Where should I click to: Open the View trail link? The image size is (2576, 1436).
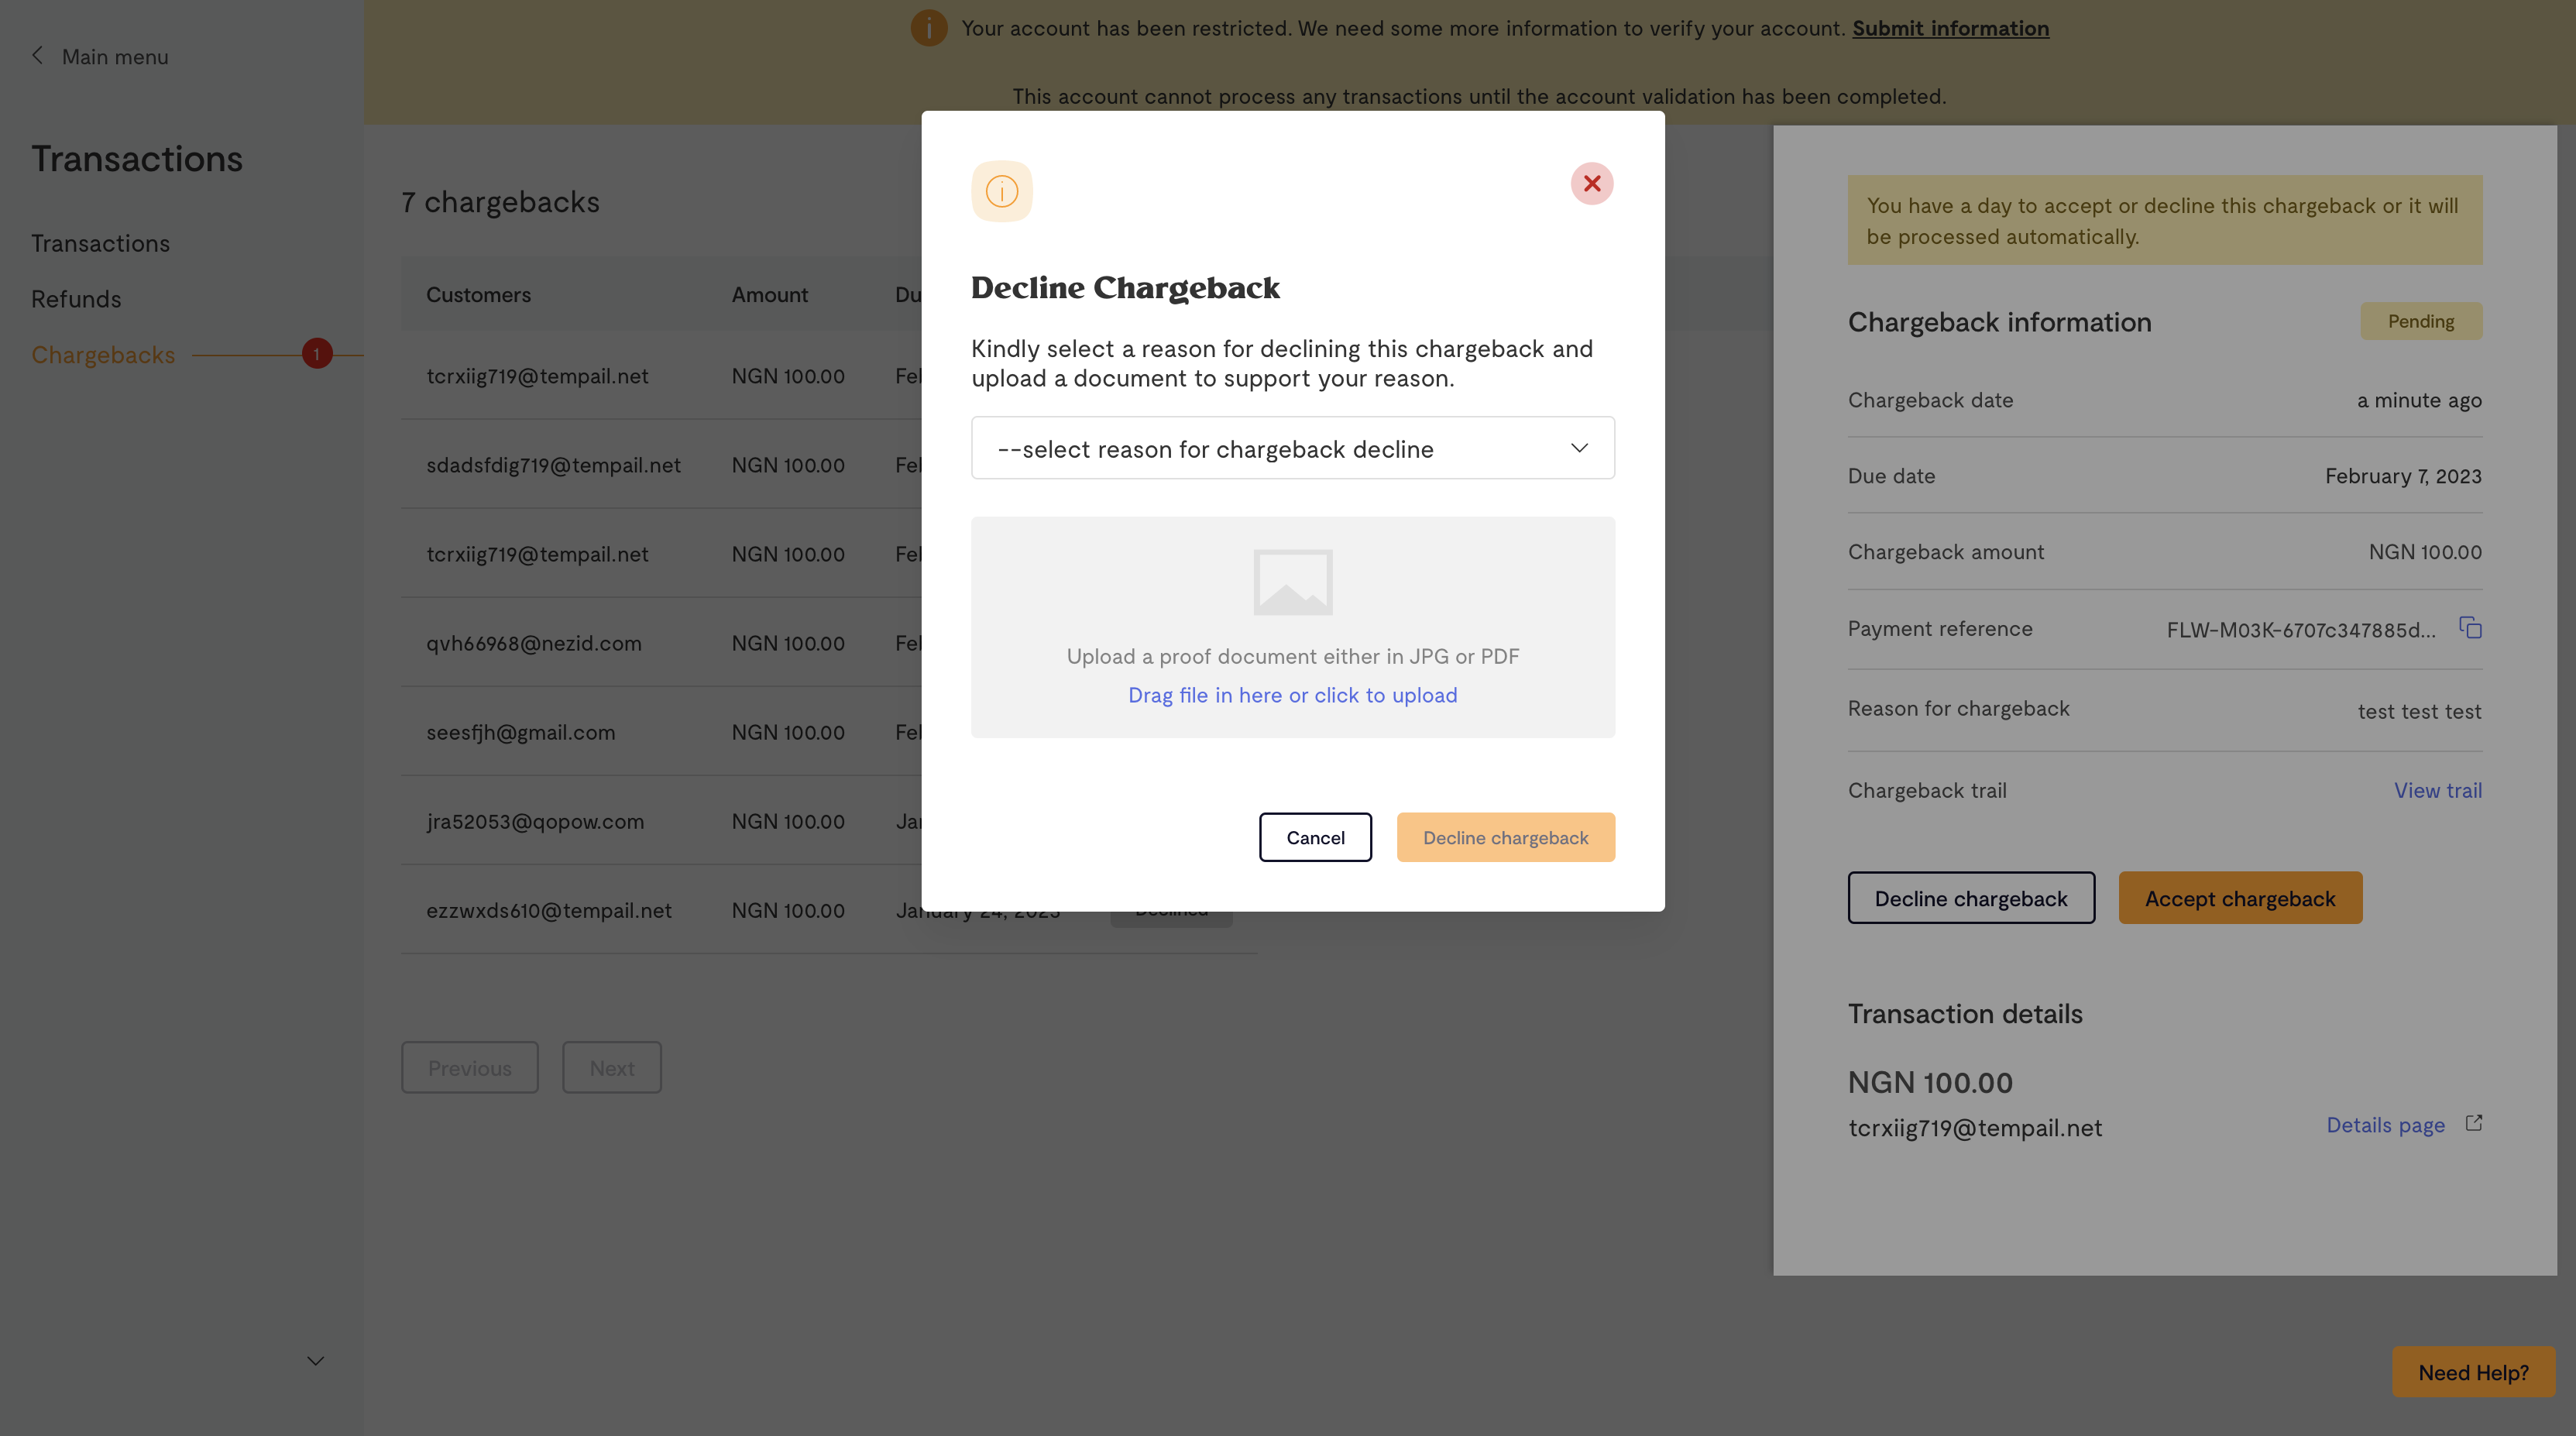[2437, 790]
